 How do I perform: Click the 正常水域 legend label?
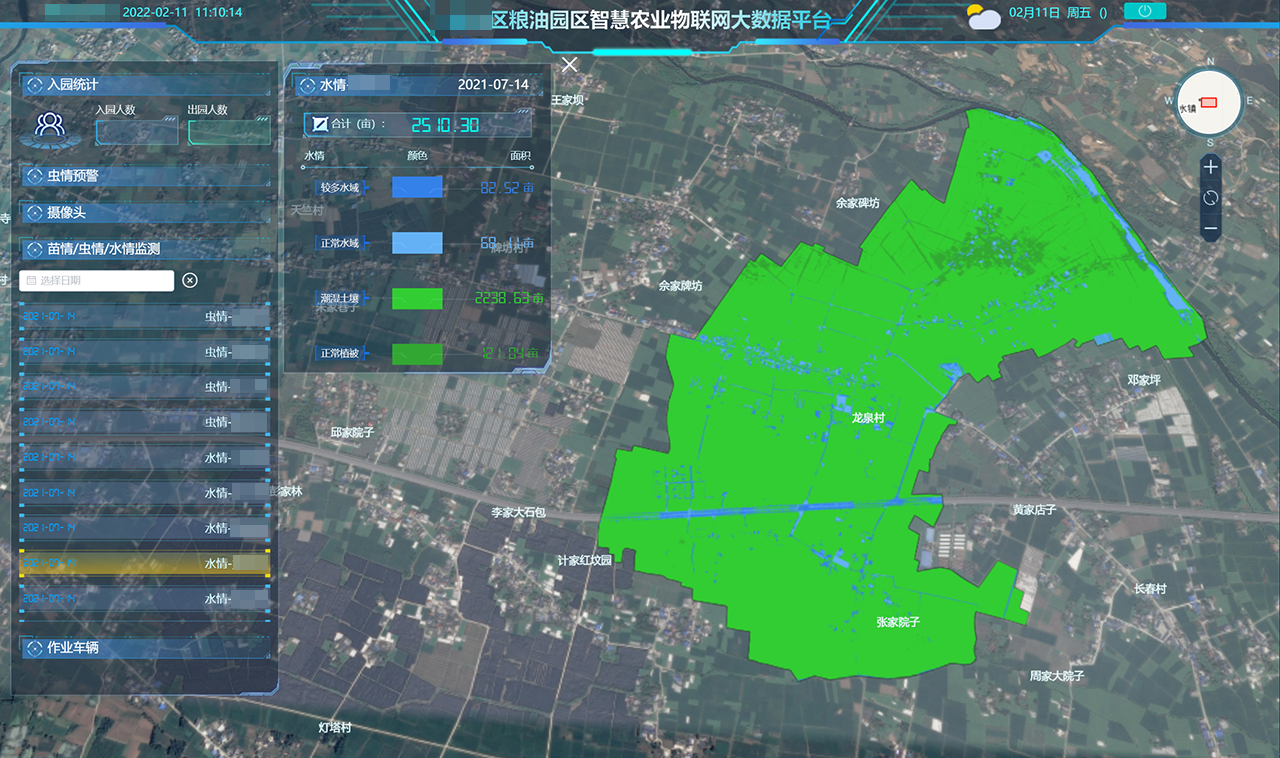(339, 243)
